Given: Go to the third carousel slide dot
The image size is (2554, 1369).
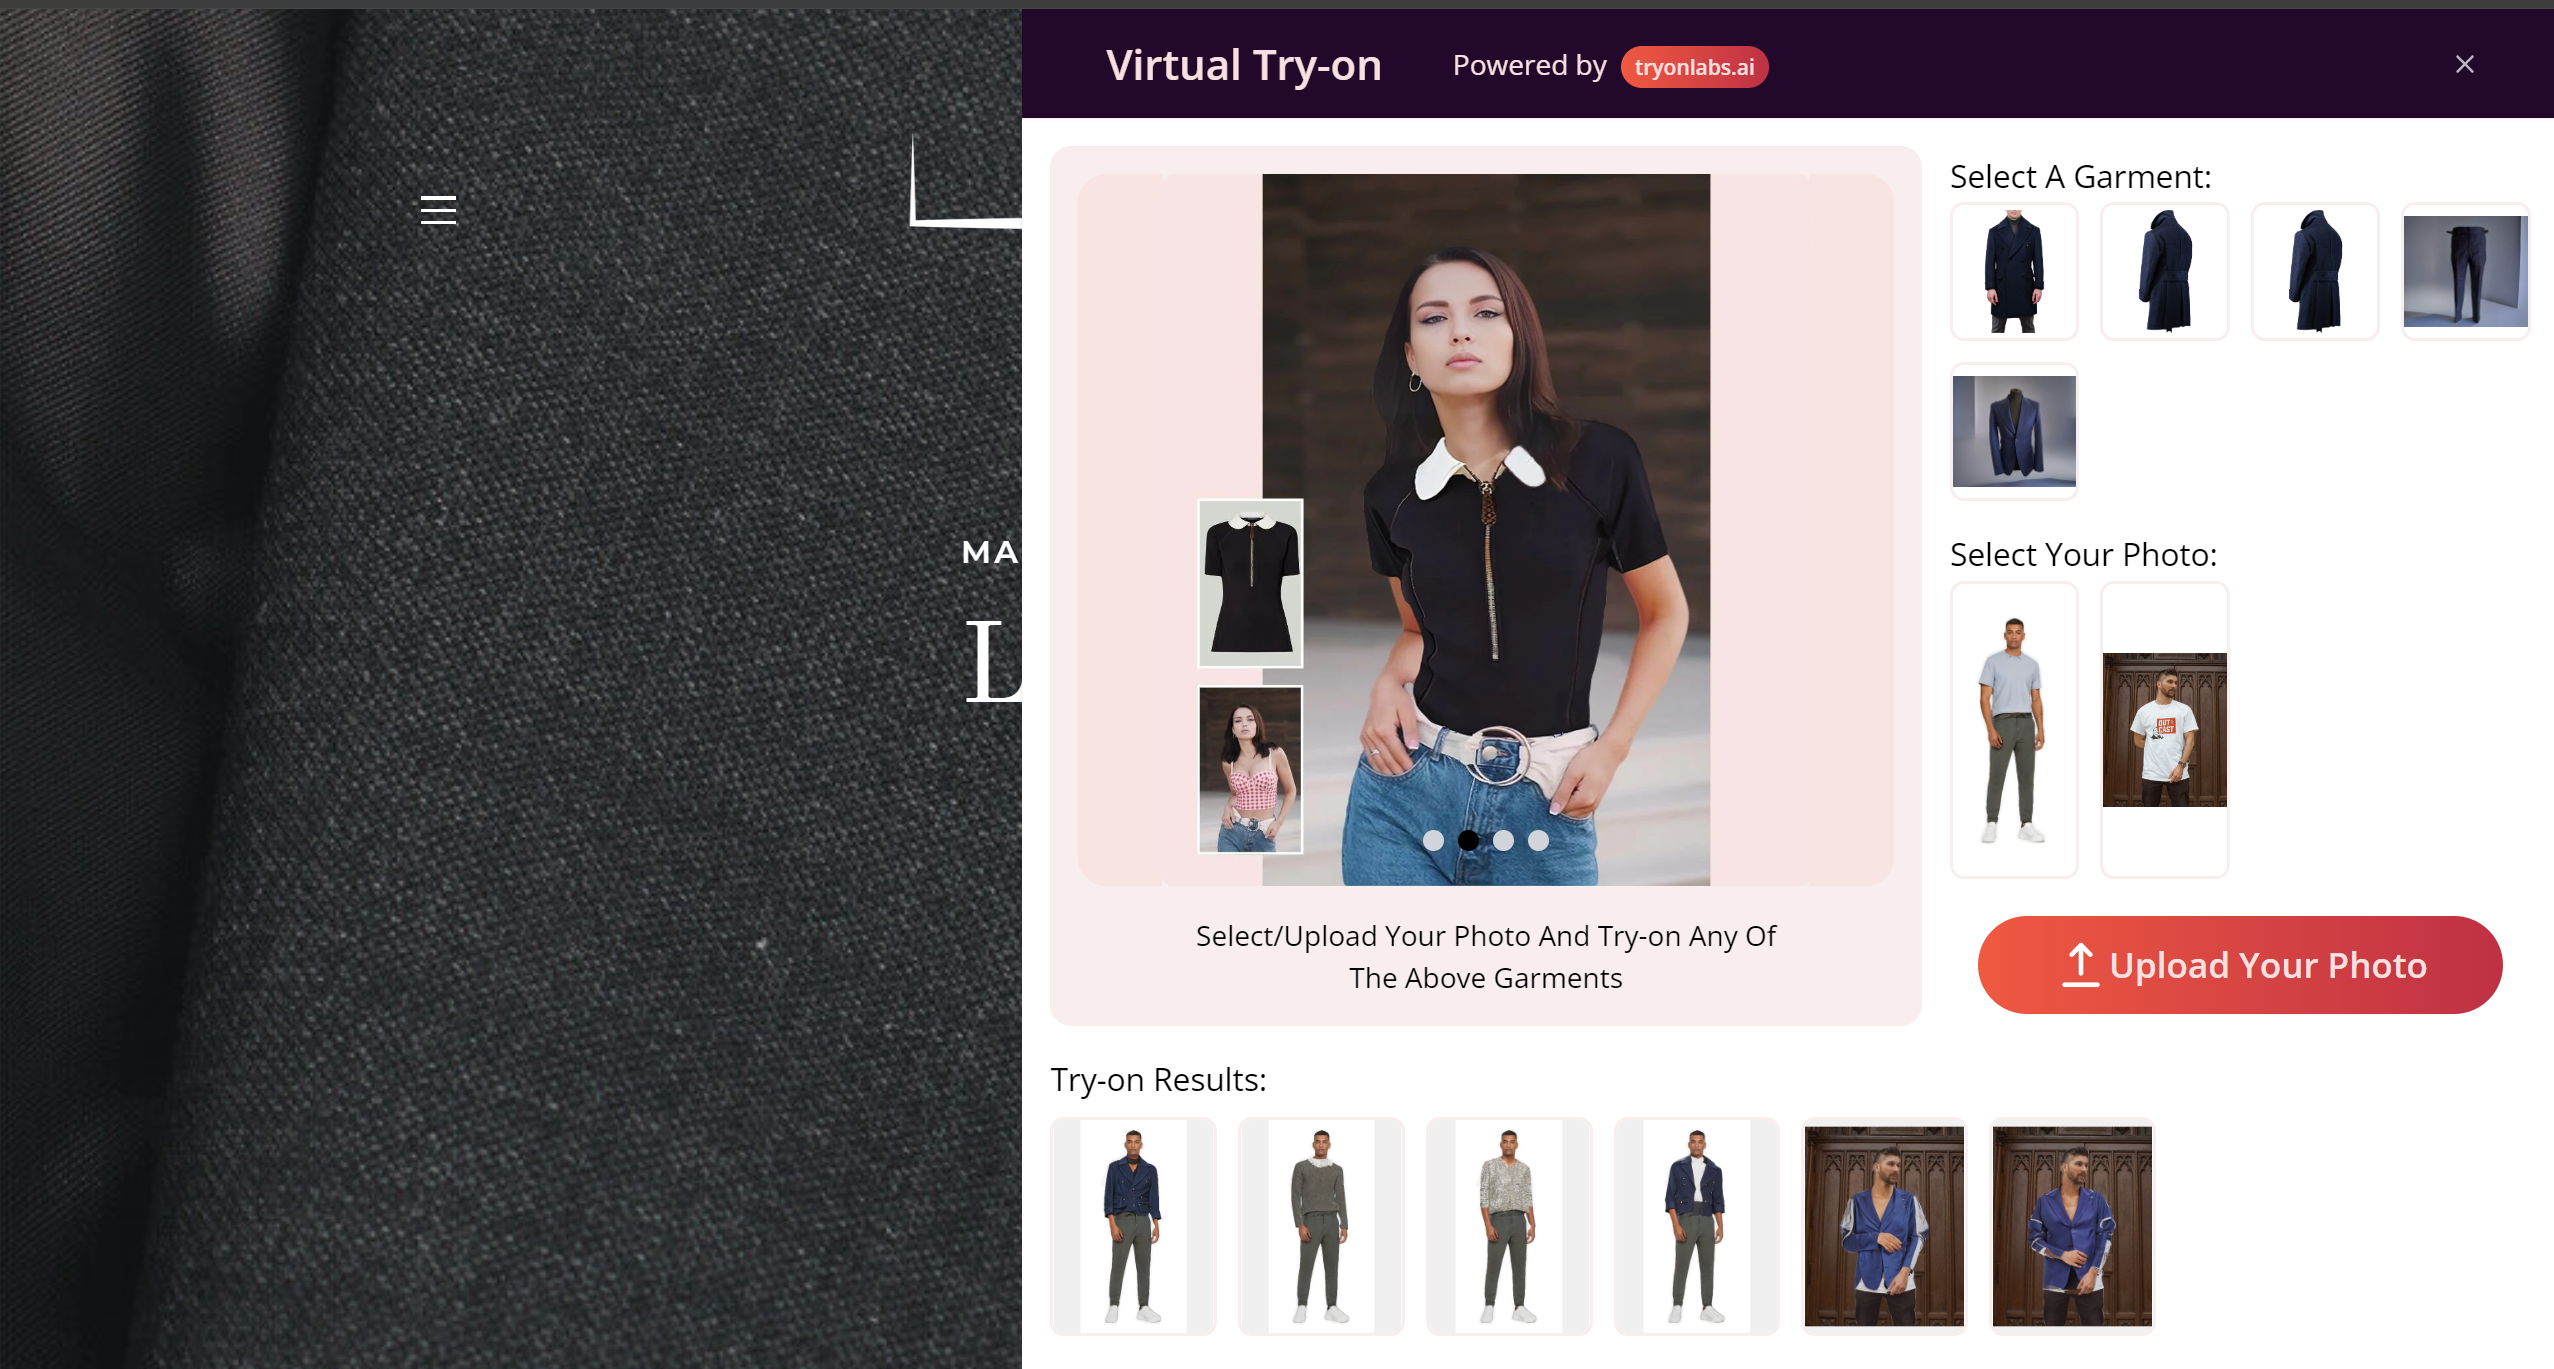Looking at the screenshot, I should [1503, 841].
